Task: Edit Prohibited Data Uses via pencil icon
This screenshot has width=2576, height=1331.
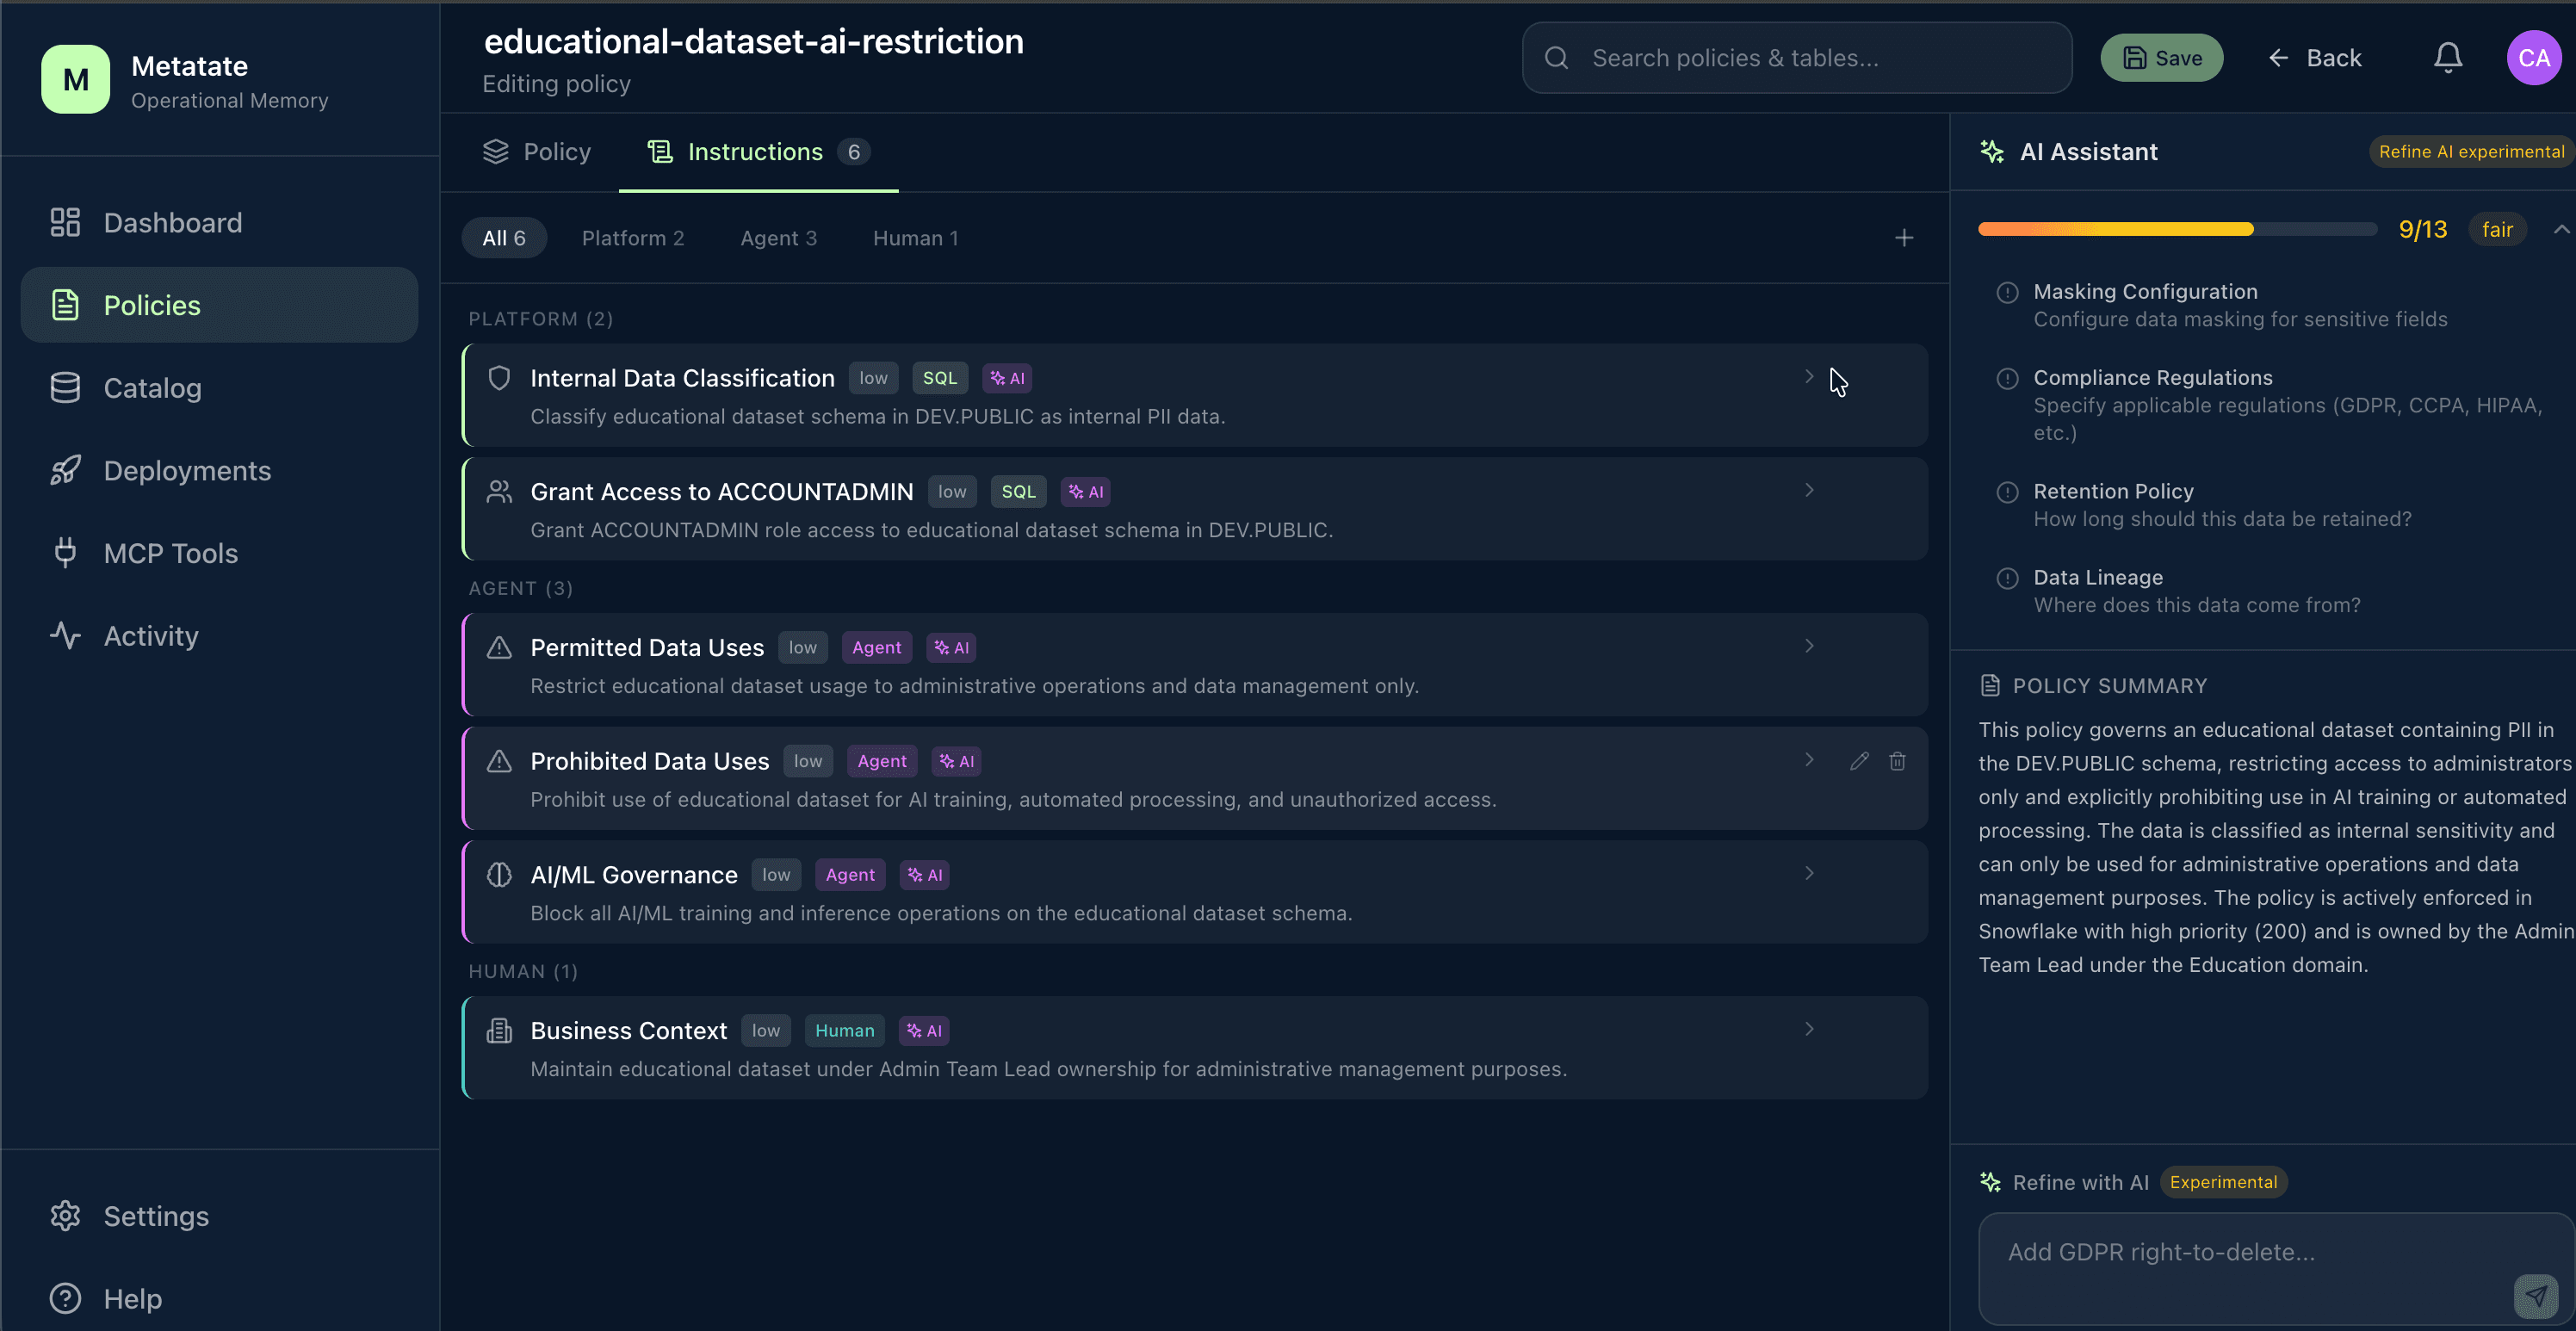Action: pyautogui.click(x=1858, y=760)
